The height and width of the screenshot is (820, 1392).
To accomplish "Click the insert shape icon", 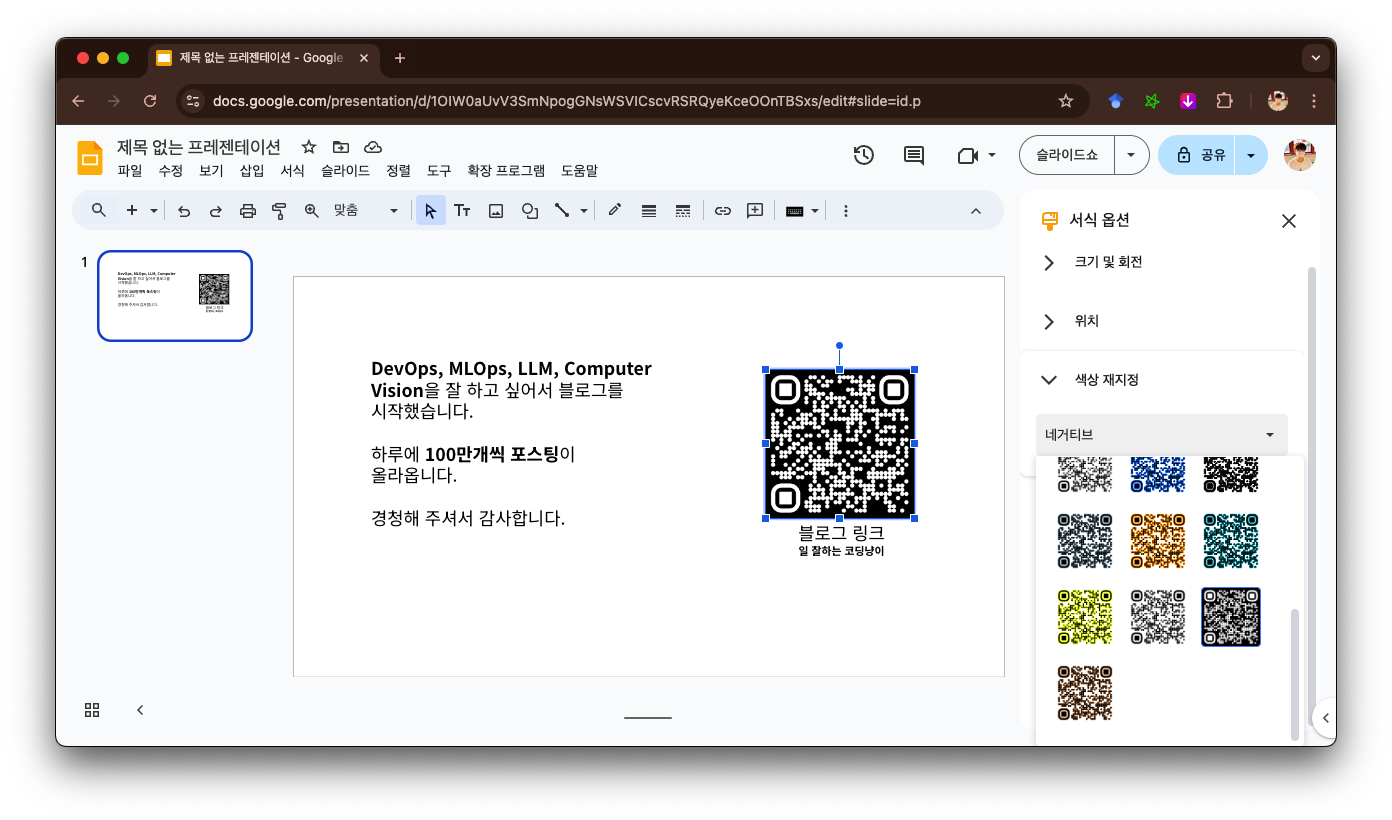I will point(530,211).
